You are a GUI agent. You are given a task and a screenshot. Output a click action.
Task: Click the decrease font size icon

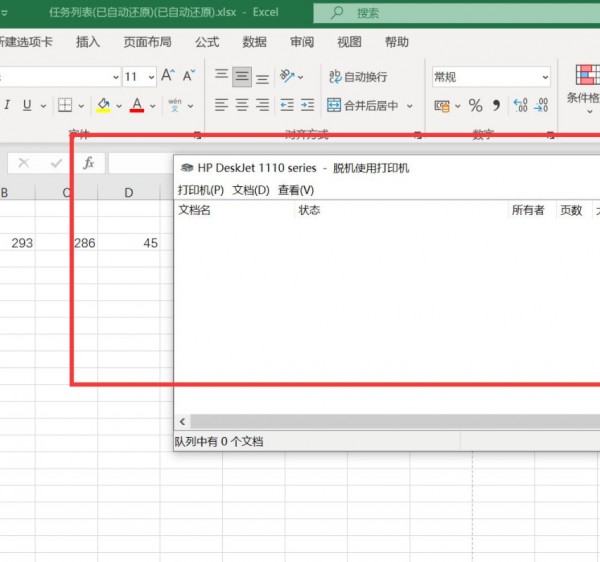(188, 76)
